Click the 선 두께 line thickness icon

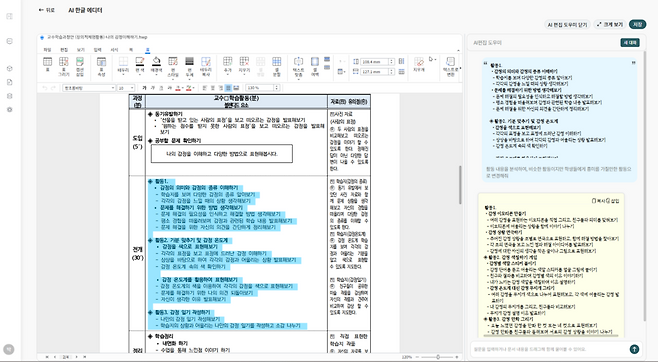tap(189, 62)
